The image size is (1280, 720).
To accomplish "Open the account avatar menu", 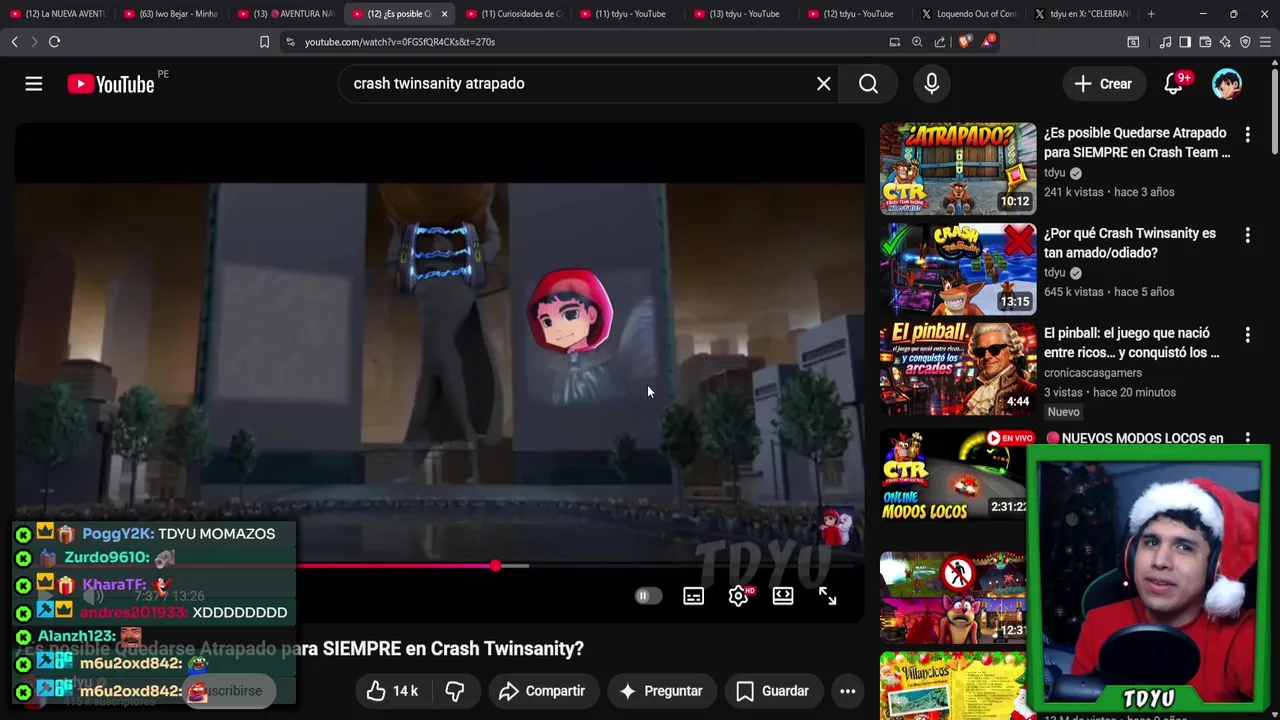I will [x=1227, y=84].
